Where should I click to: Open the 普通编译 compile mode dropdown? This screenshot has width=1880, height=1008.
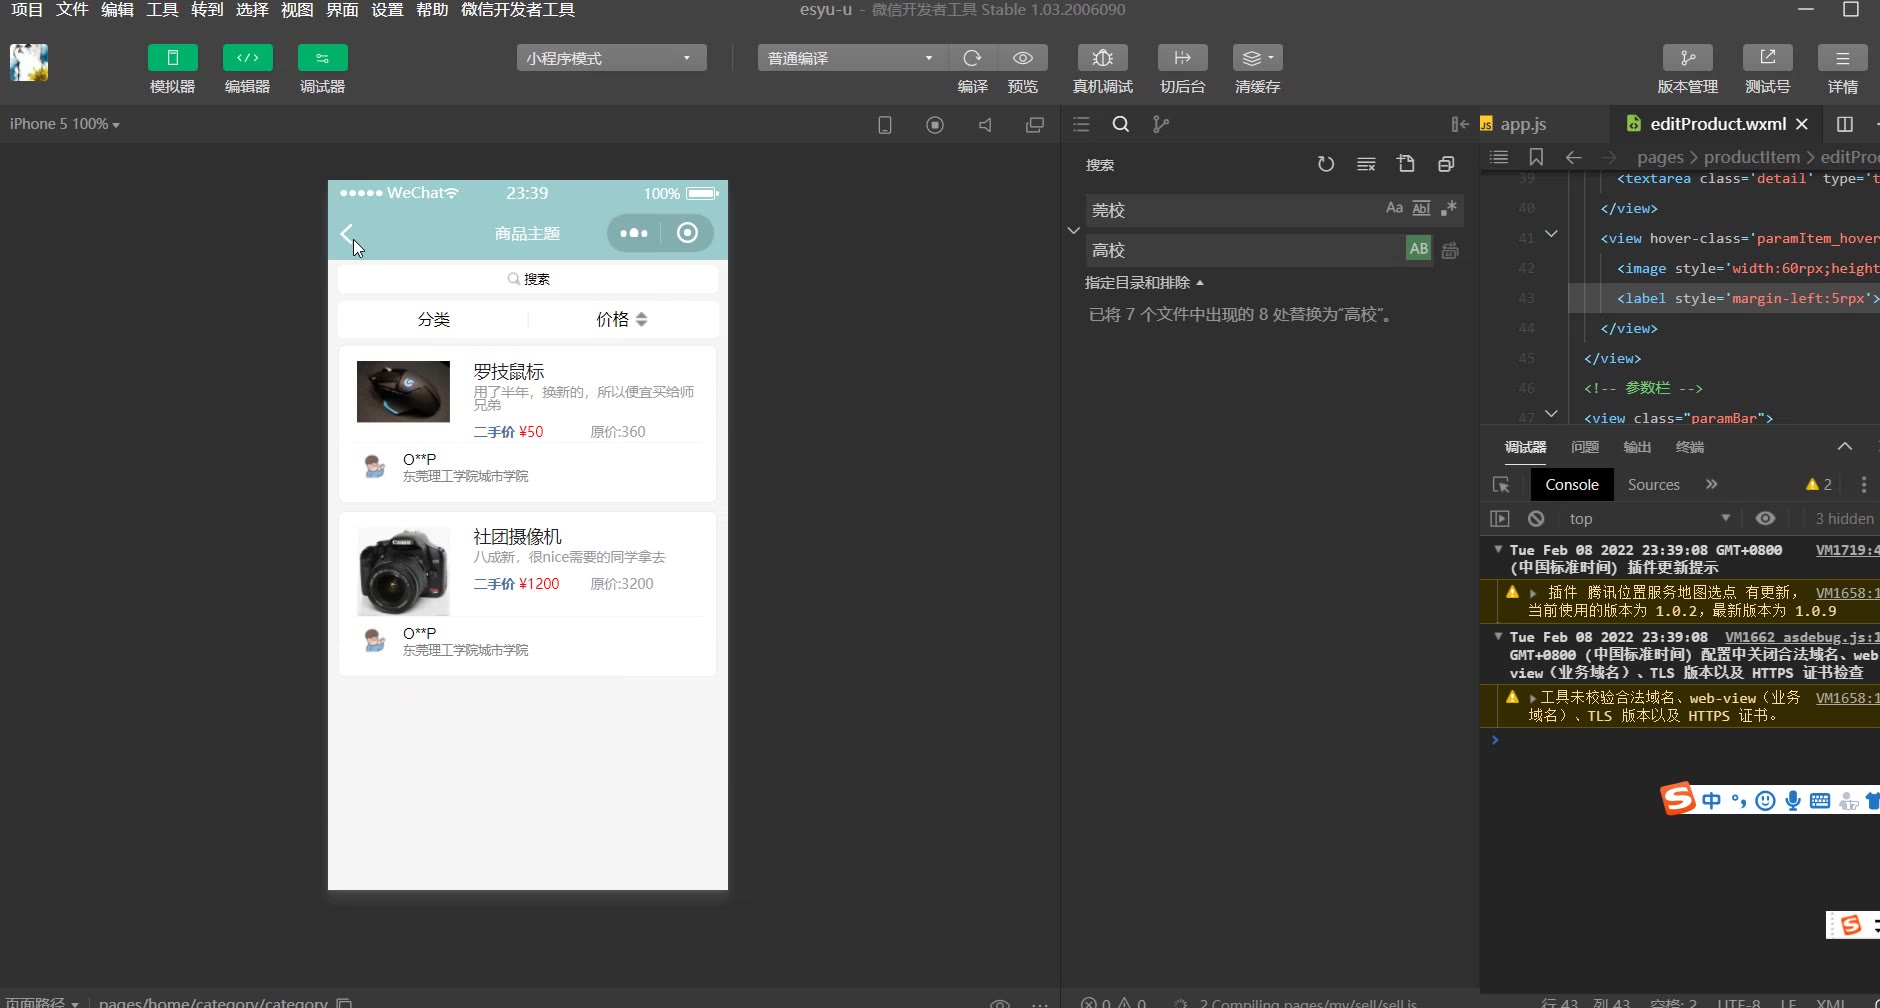(x=852, y=58)
